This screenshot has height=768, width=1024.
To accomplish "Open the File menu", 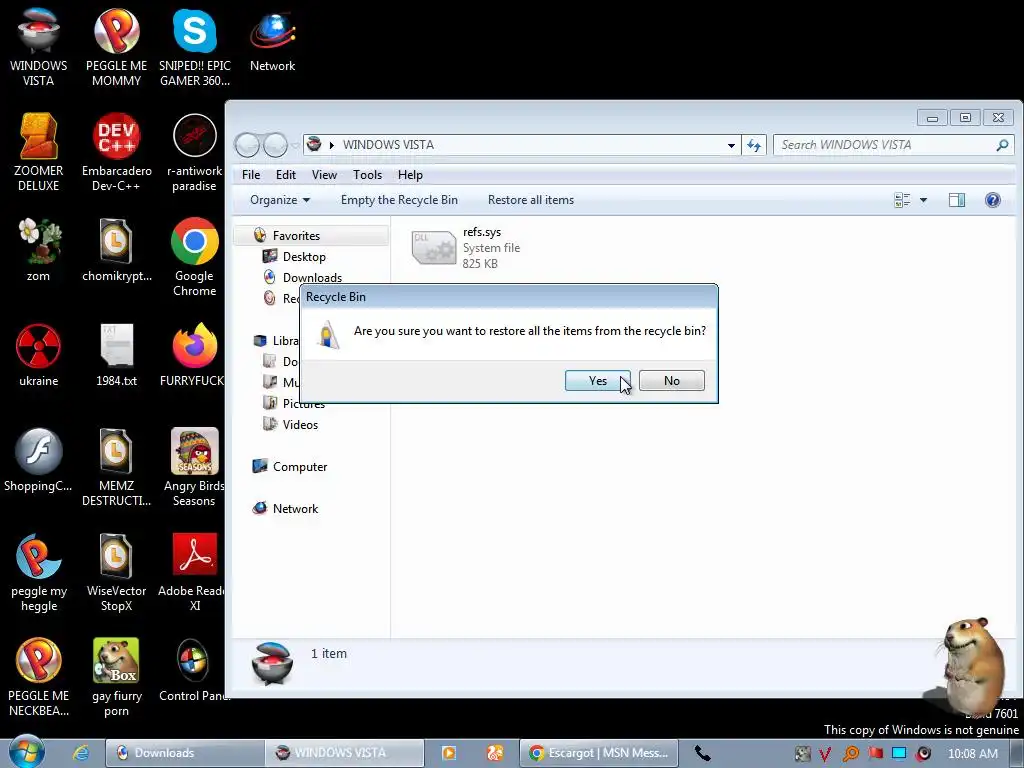I will 251,175.
